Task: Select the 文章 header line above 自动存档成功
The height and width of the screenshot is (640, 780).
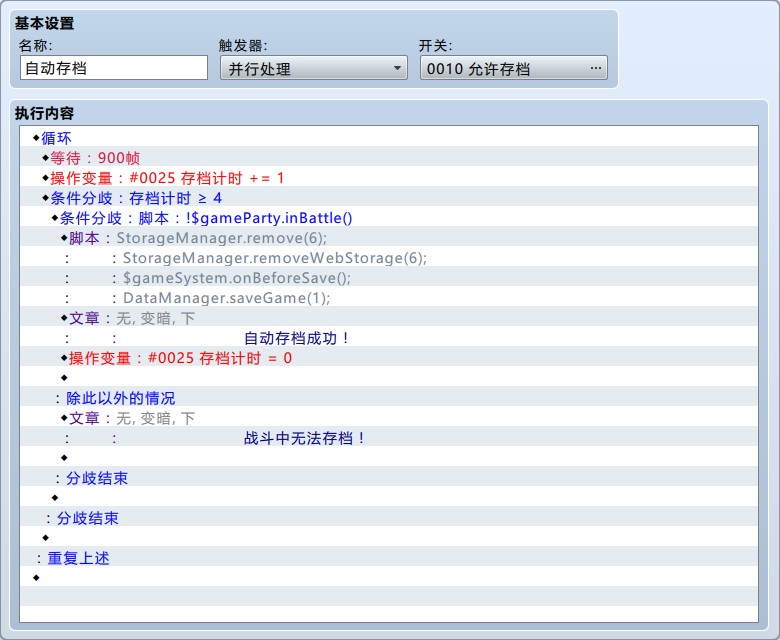Action: (x=389, y=316)
